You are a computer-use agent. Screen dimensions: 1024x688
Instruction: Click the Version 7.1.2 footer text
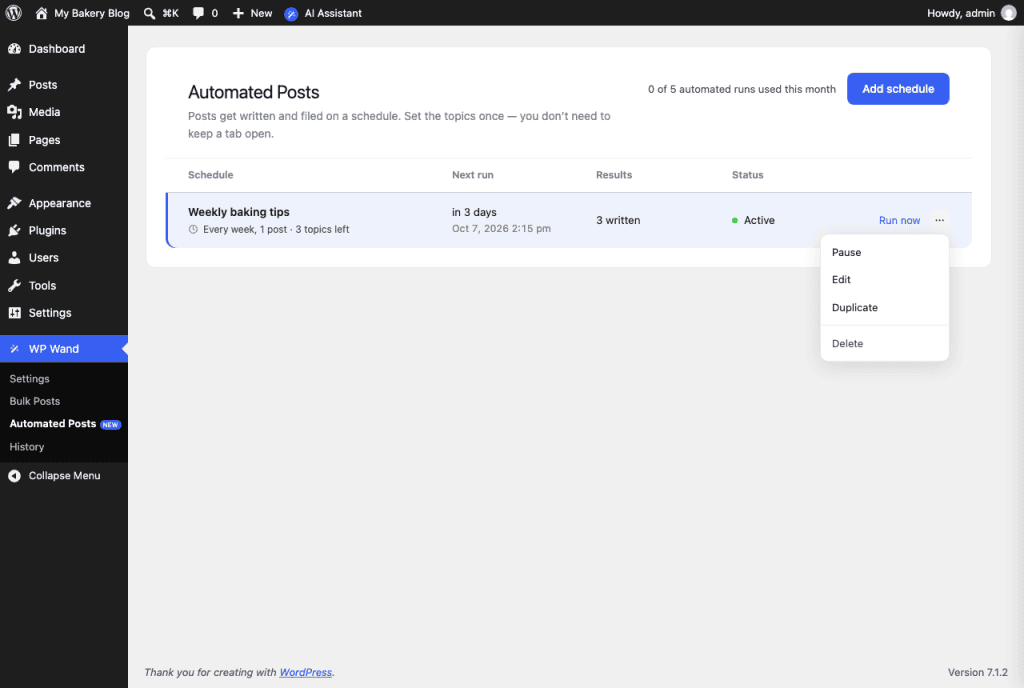978,672
